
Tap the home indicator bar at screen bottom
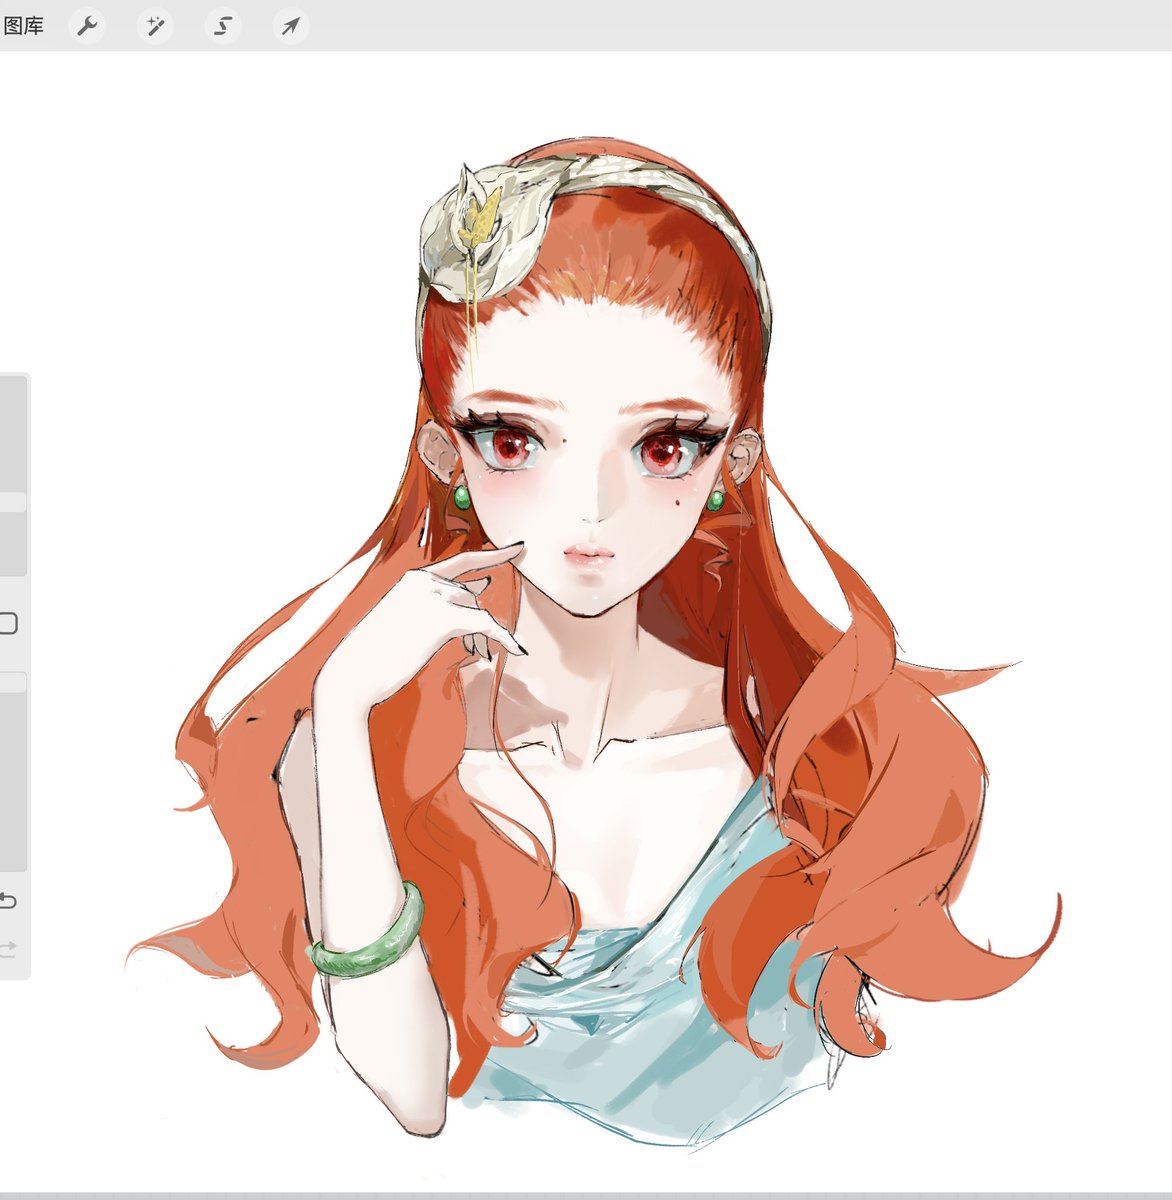586,1195
